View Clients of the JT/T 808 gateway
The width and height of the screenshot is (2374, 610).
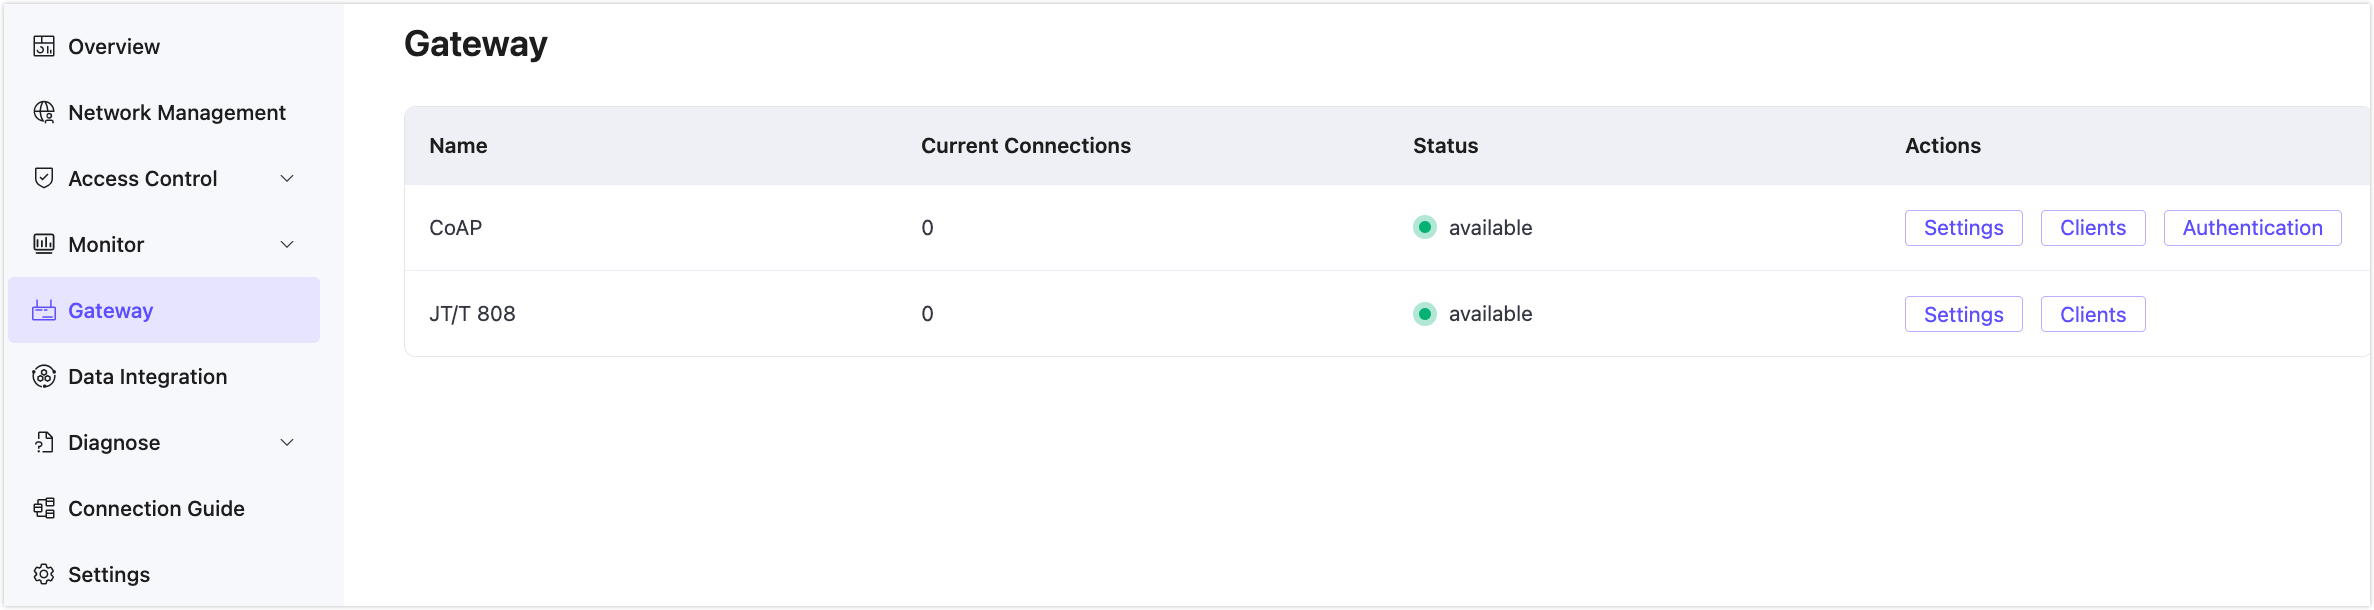pyautogui.click(x=2092, y=314)
